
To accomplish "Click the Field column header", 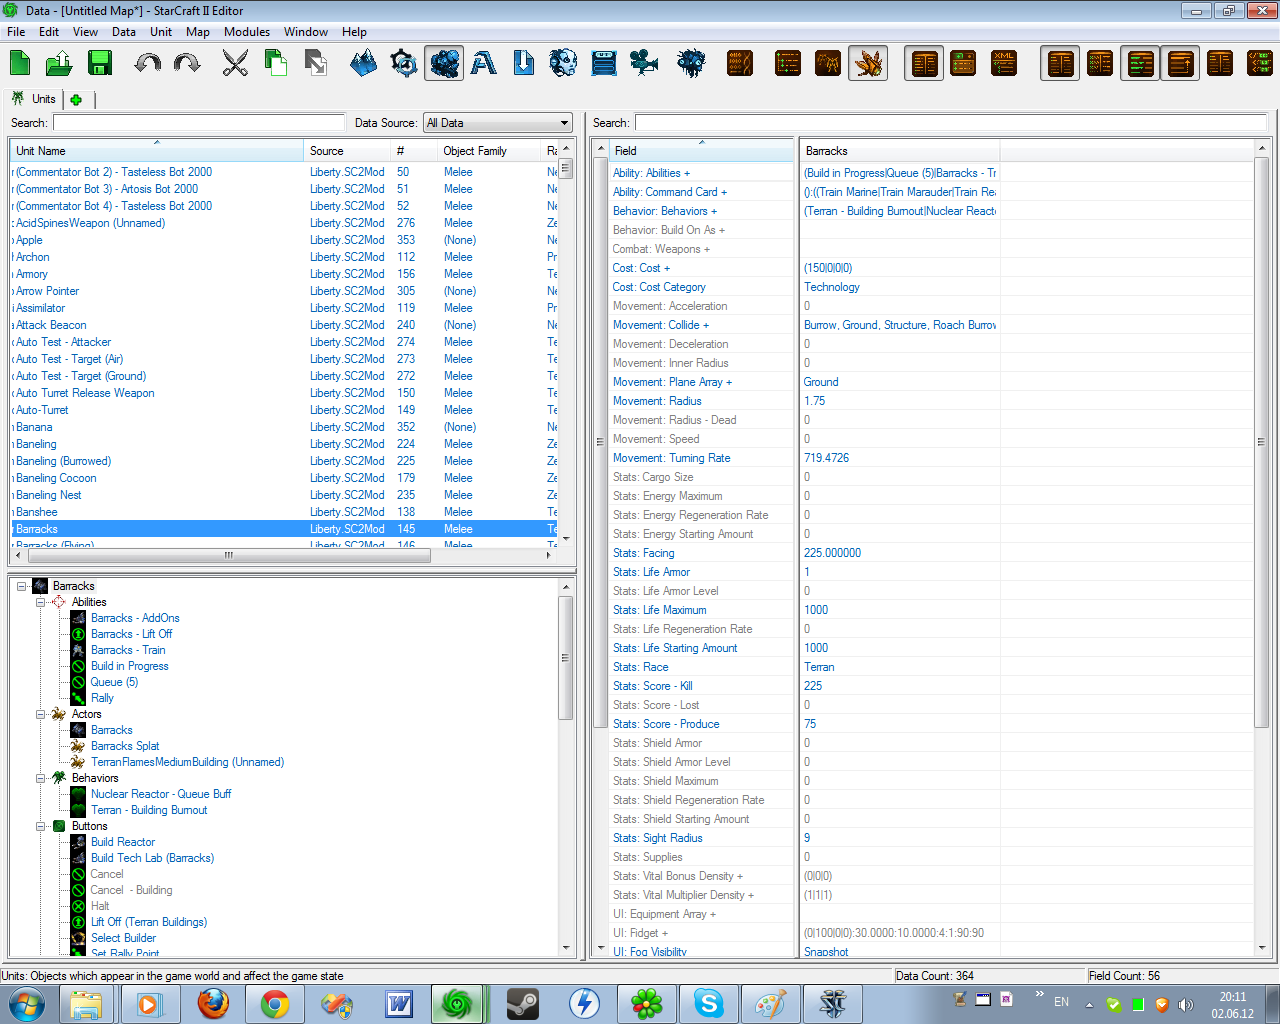I will tap(701, 151).
